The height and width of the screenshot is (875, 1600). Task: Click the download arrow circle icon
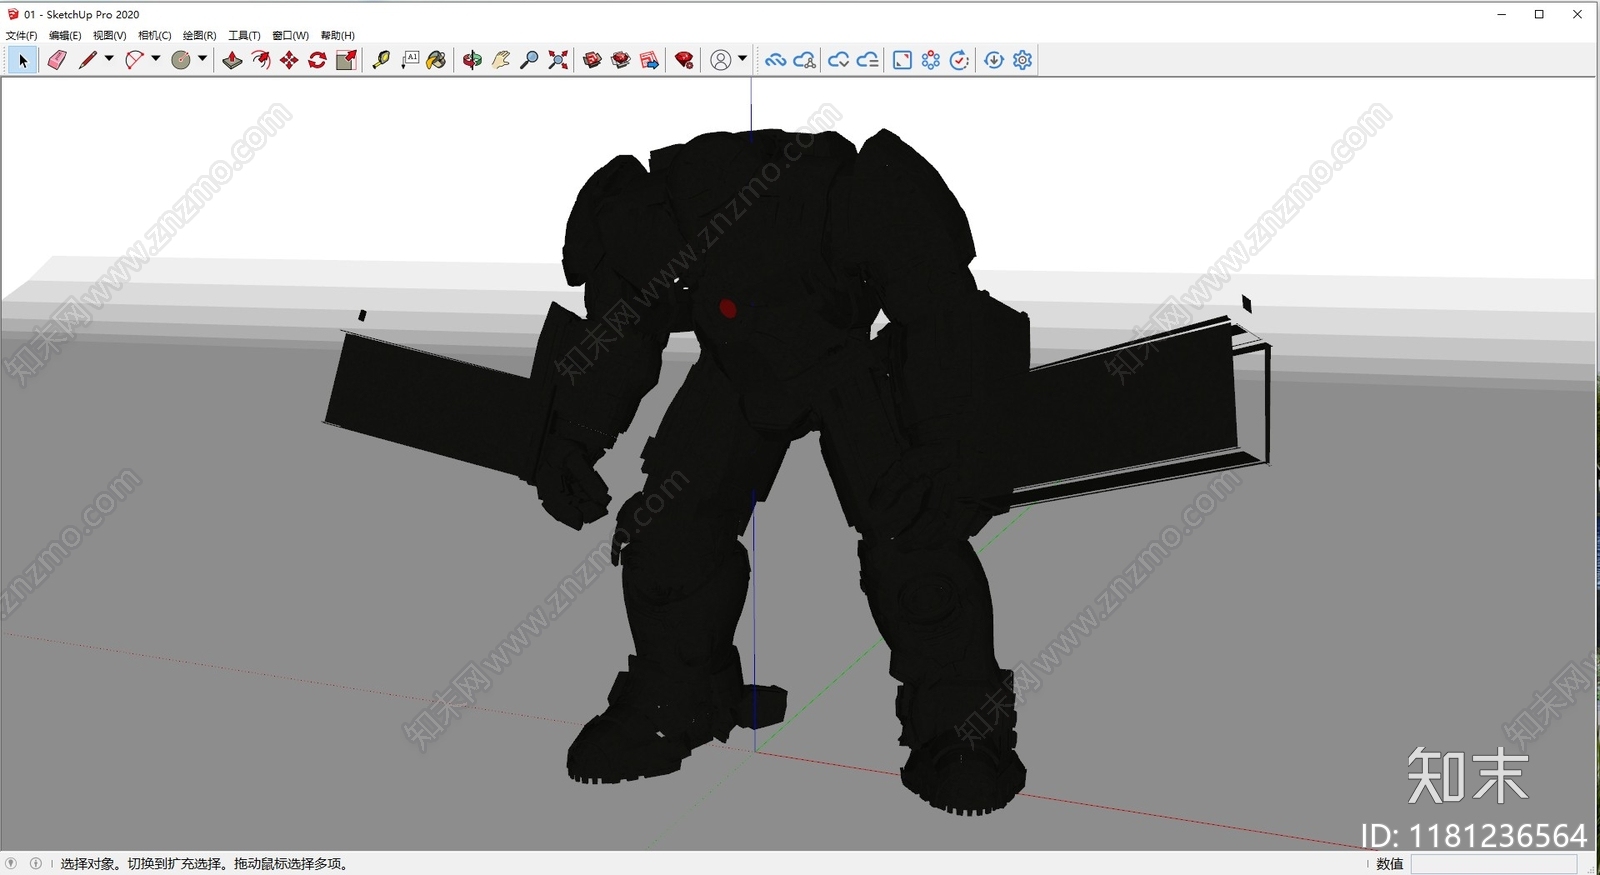[994, 60]
